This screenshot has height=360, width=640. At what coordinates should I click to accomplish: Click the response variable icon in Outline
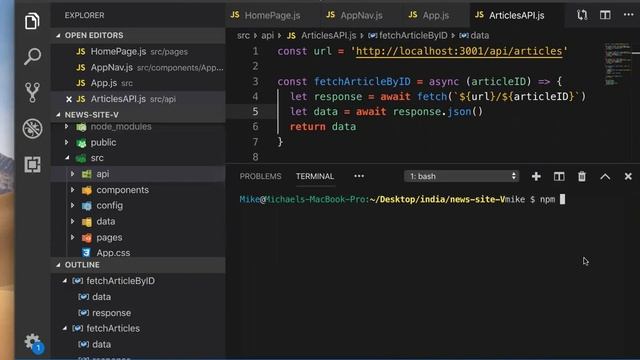83,313
